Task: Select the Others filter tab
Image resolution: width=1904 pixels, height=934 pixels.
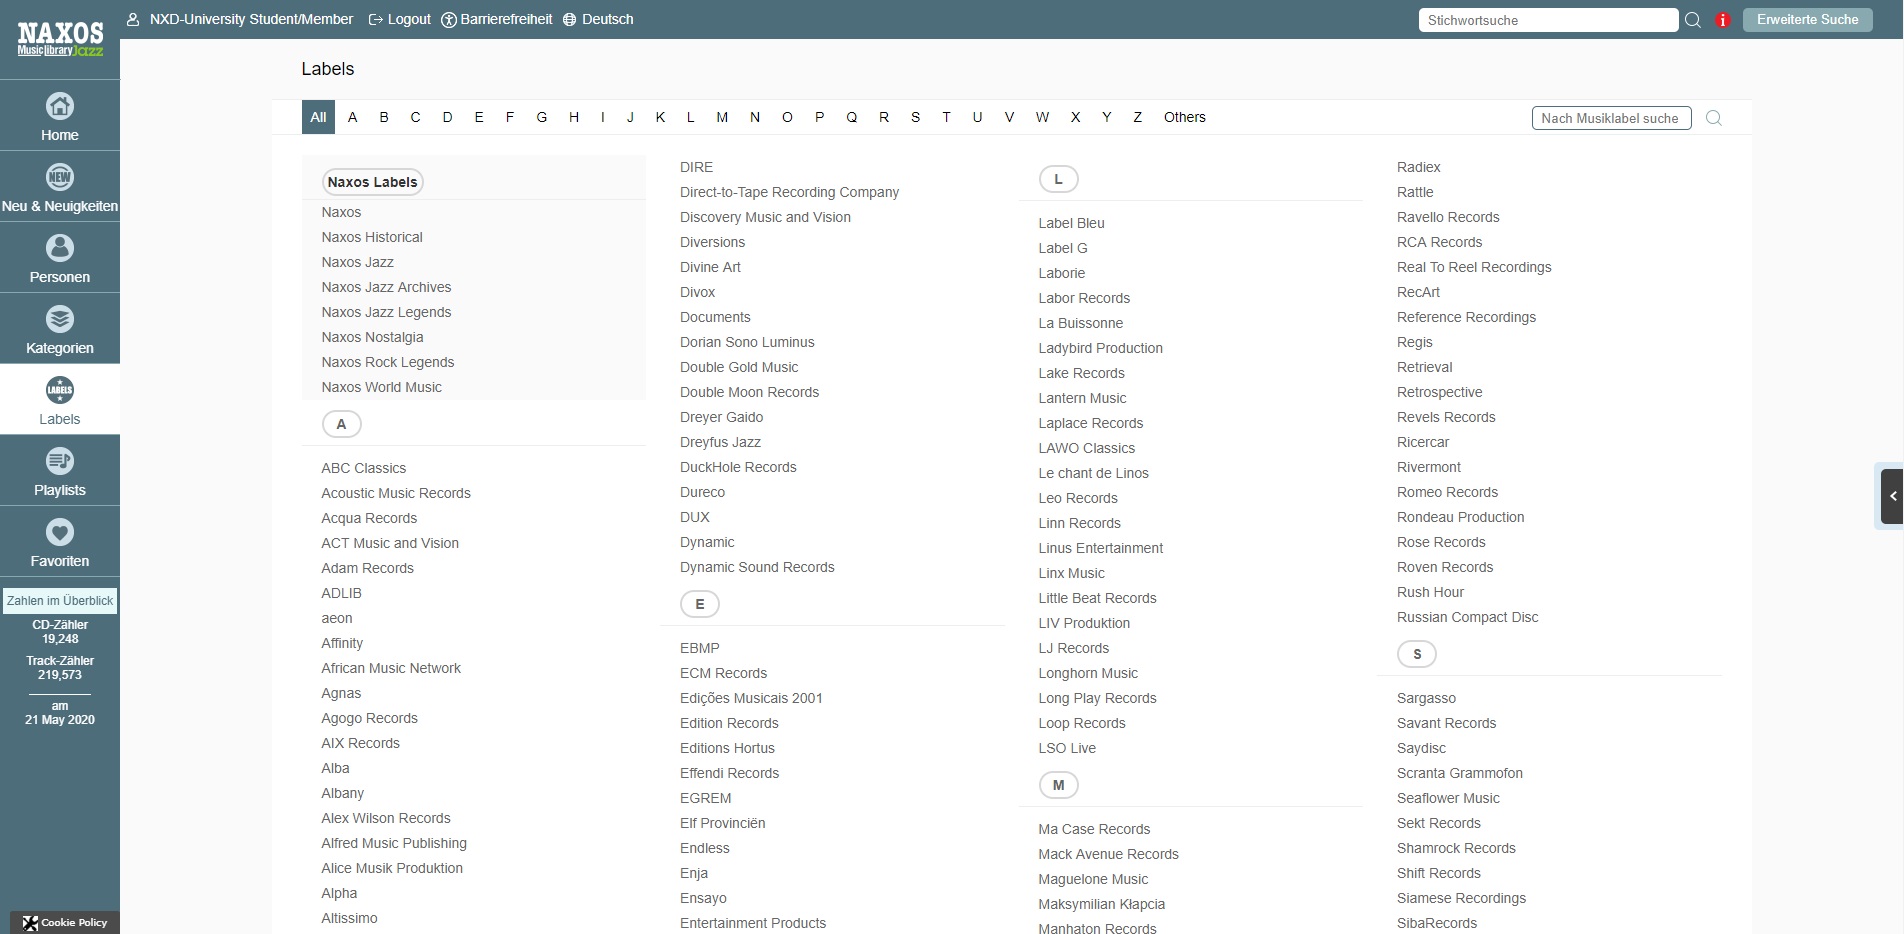Action: click(1184, 117)
